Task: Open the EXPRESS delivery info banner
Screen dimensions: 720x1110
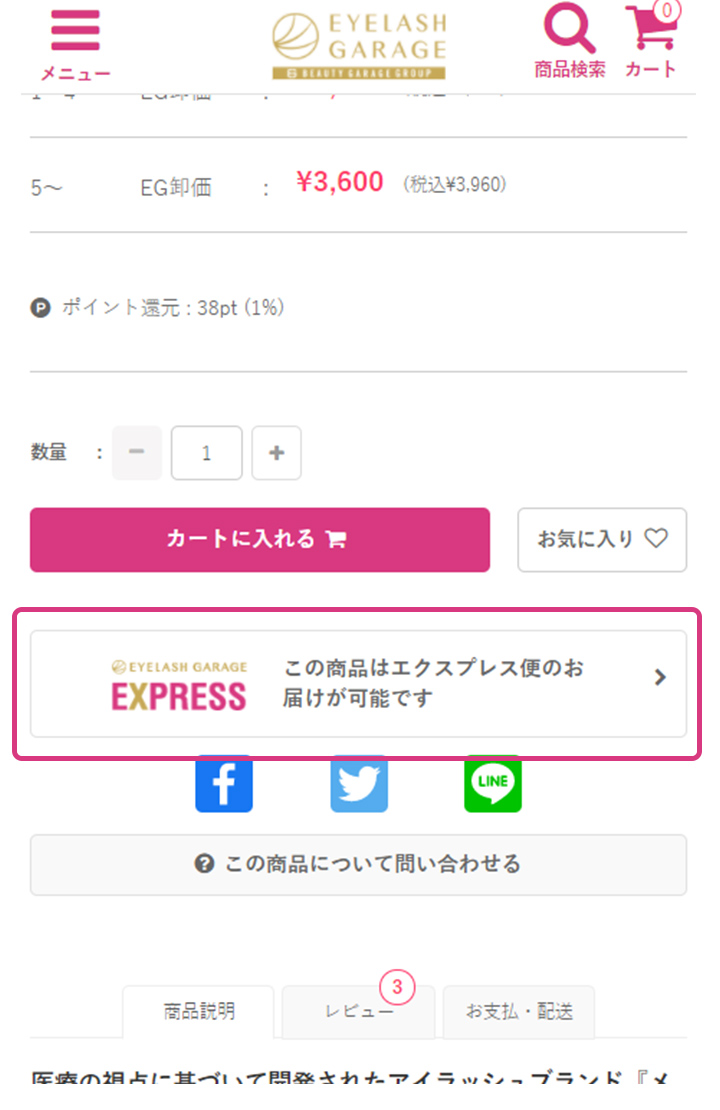Action: [358, 683]
